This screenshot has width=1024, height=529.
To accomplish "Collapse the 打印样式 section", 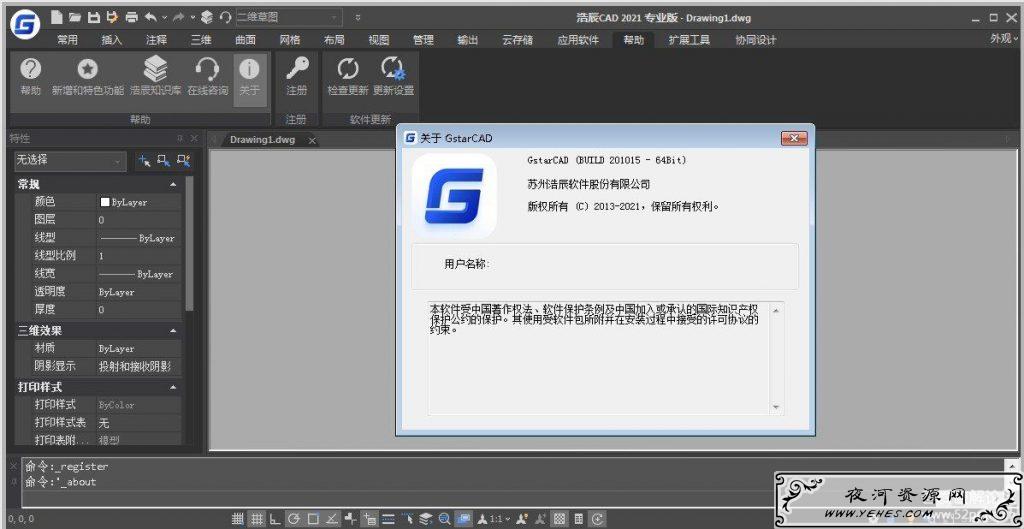I will 173,387.
